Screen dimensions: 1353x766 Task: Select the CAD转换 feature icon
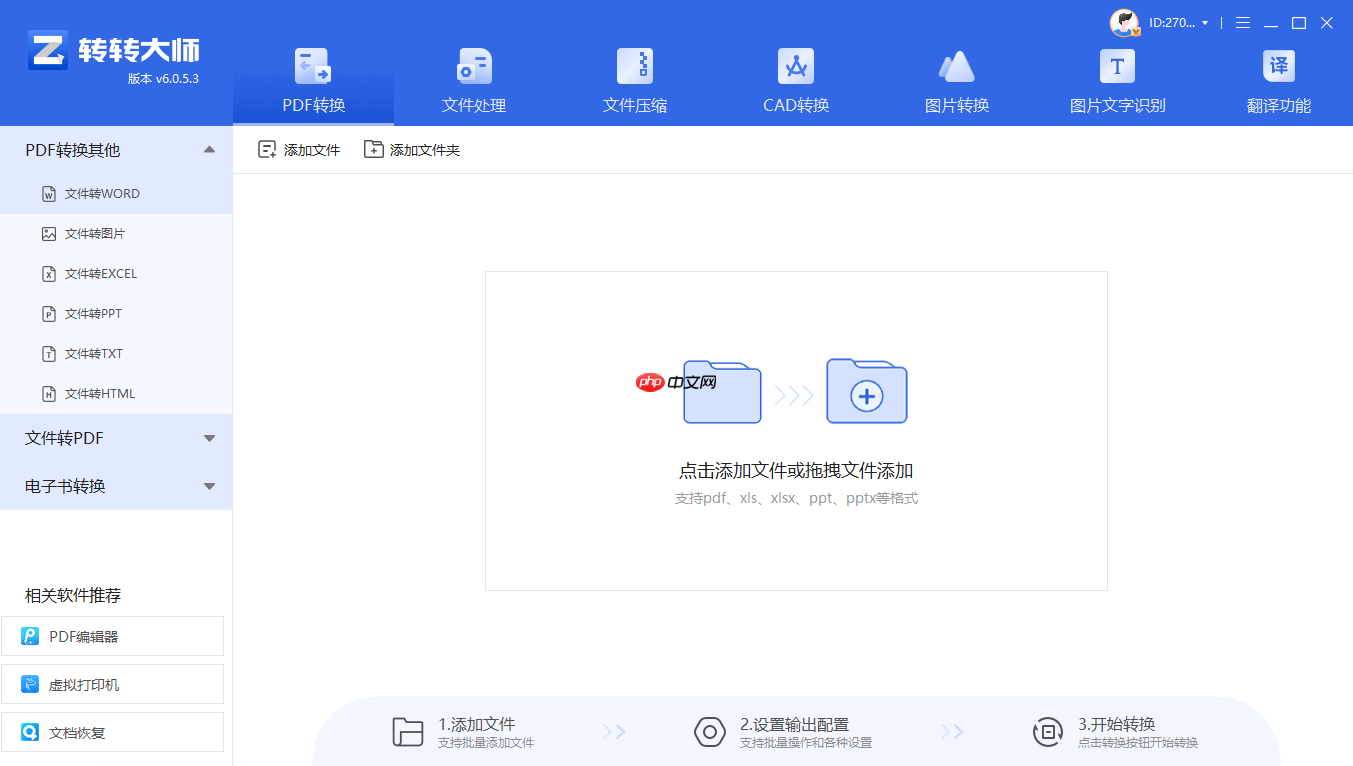point(795,80)
